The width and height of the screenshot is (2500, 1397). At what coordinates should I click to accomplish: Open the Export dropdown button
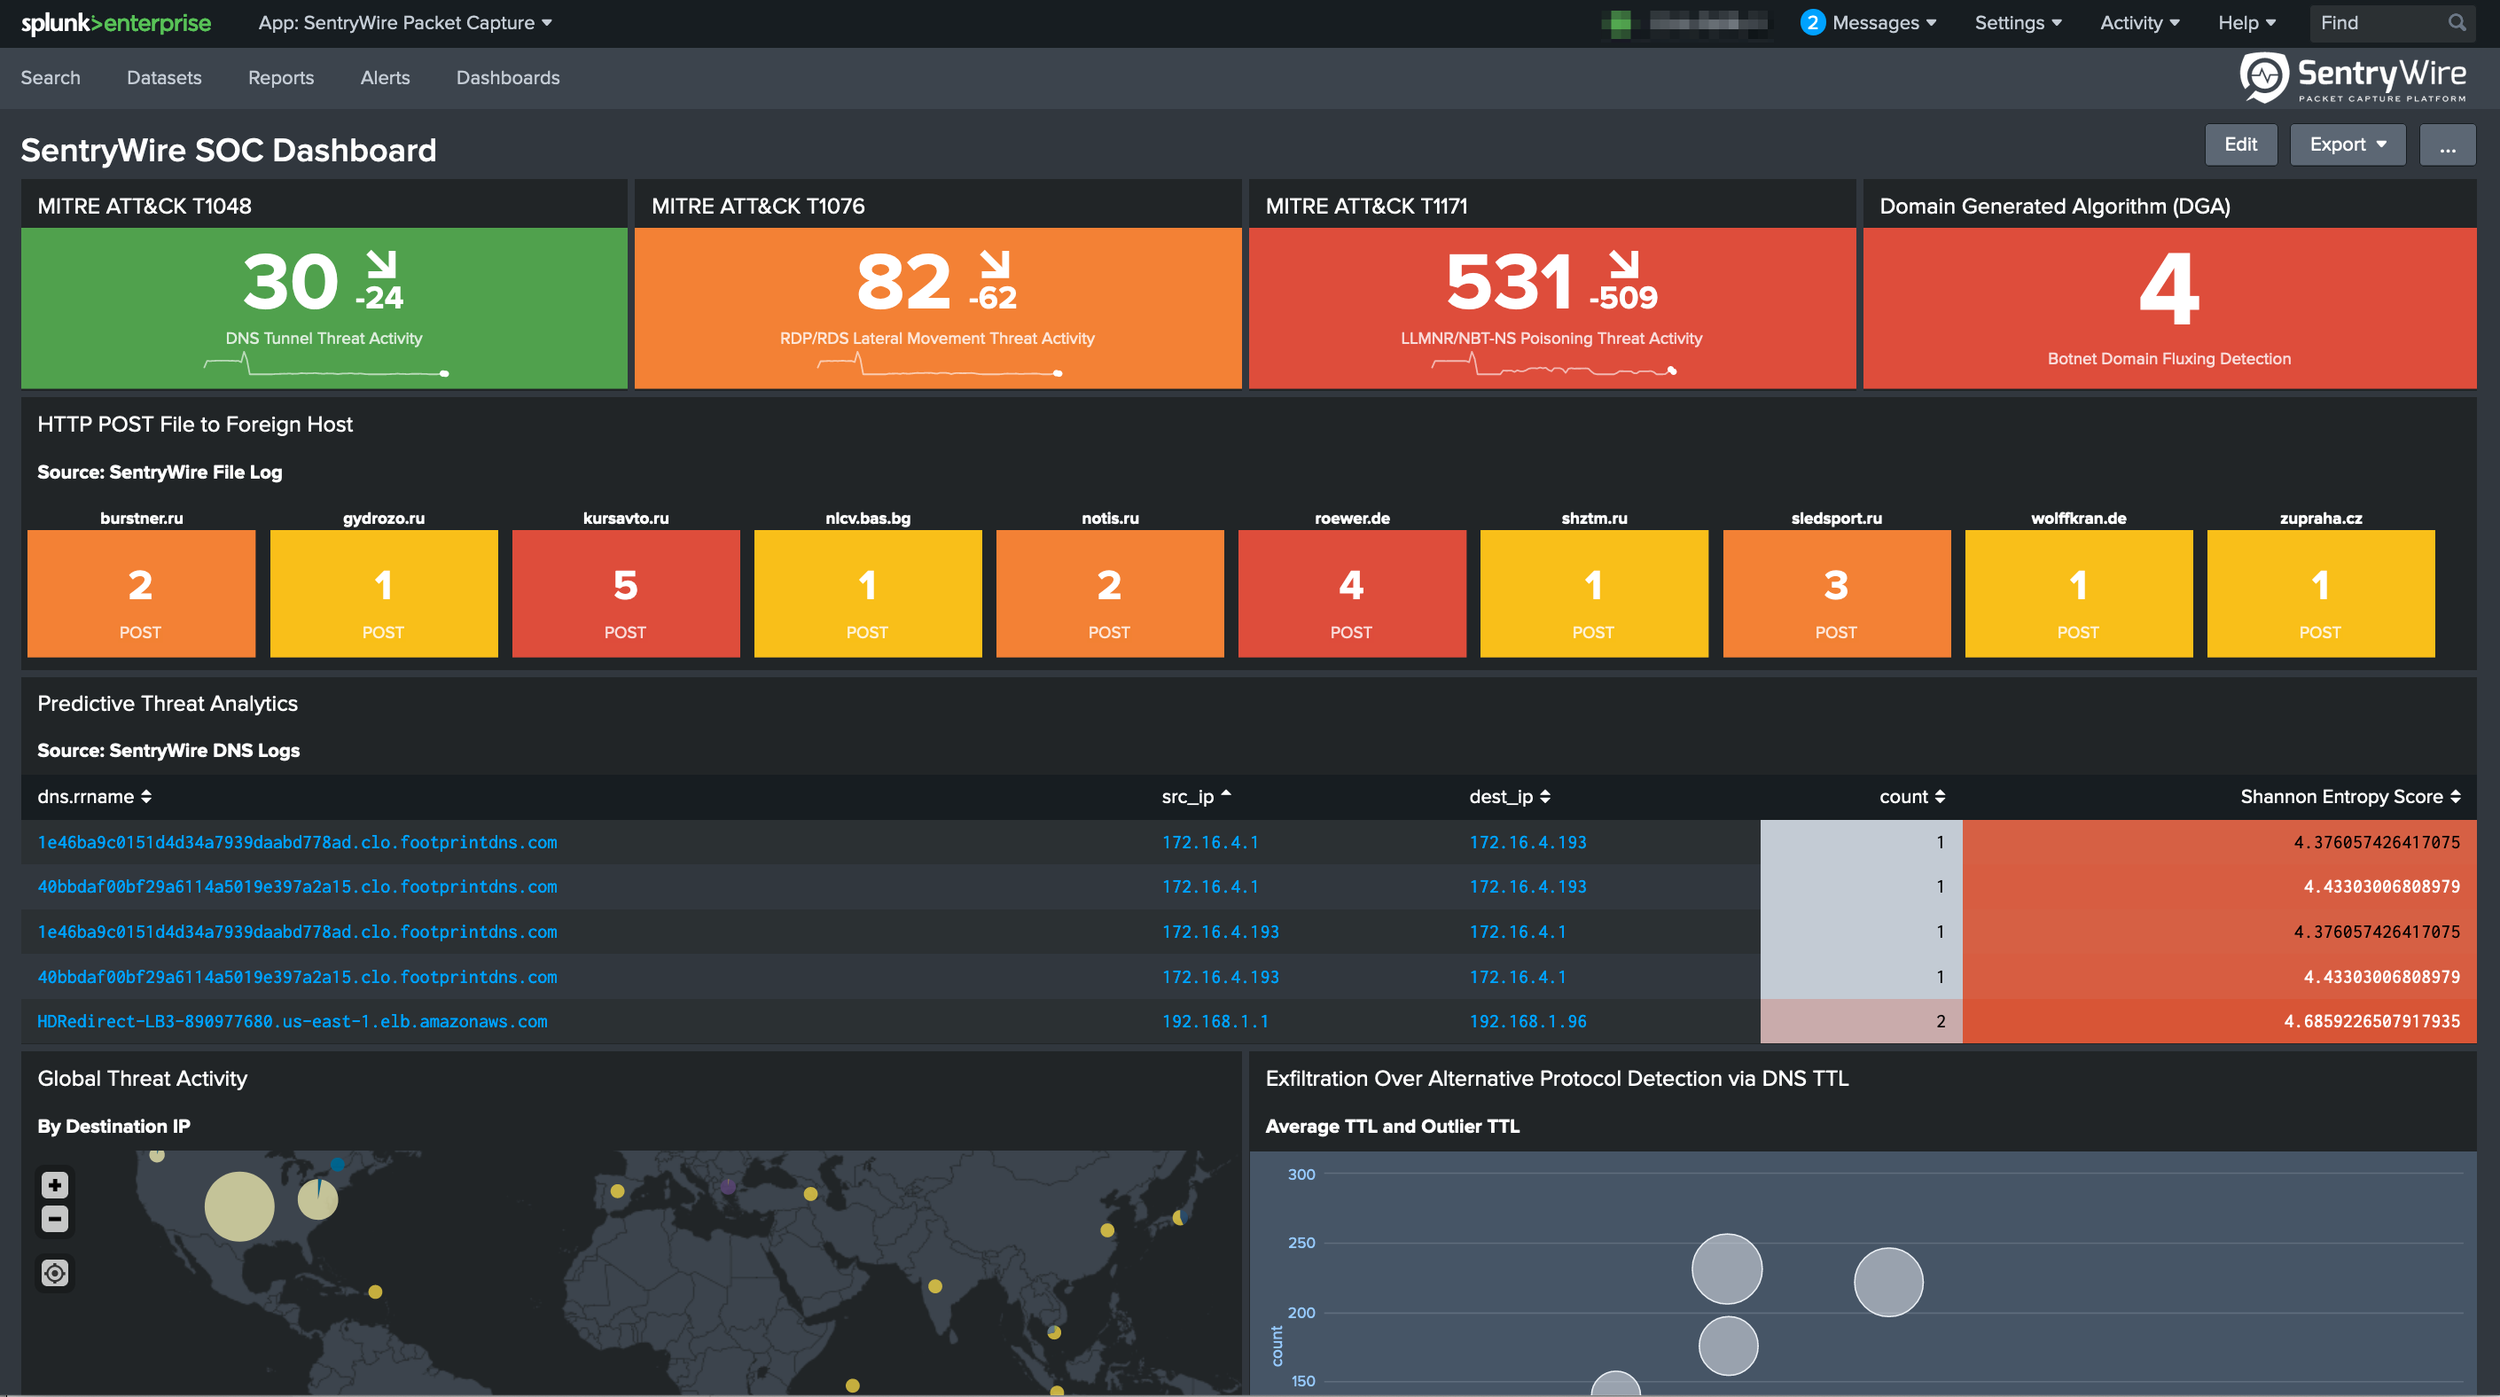(x=2347, y=145)
